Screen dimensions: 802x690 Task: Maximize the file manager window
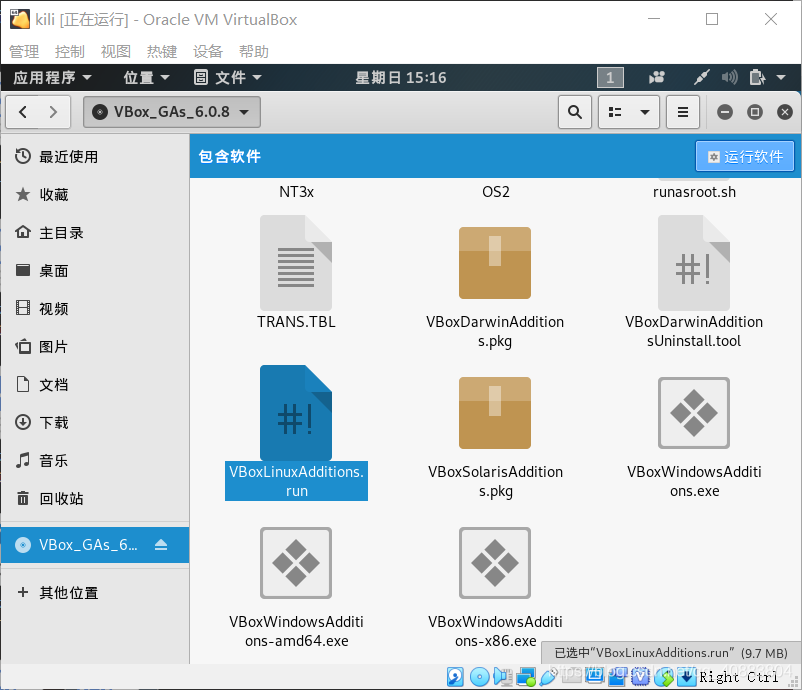pos(755,112)
